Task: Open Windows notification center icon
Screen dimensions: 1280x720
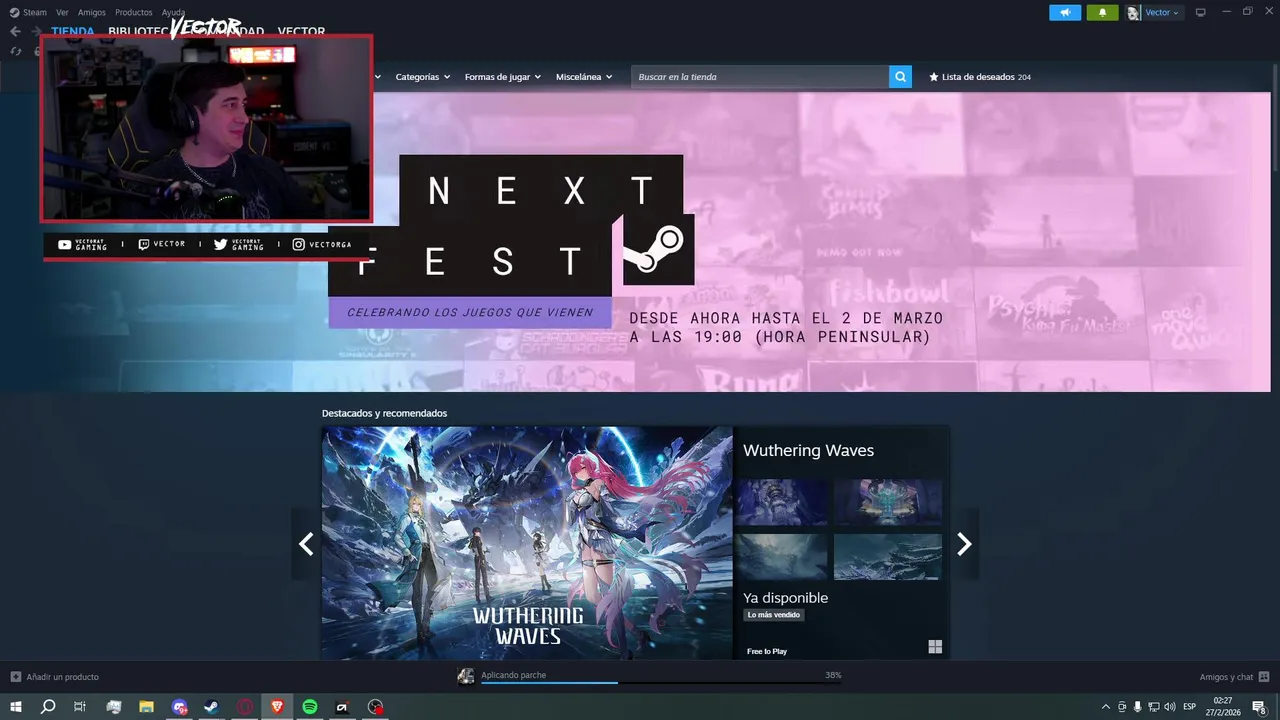Action: (x=1260, y=707)
